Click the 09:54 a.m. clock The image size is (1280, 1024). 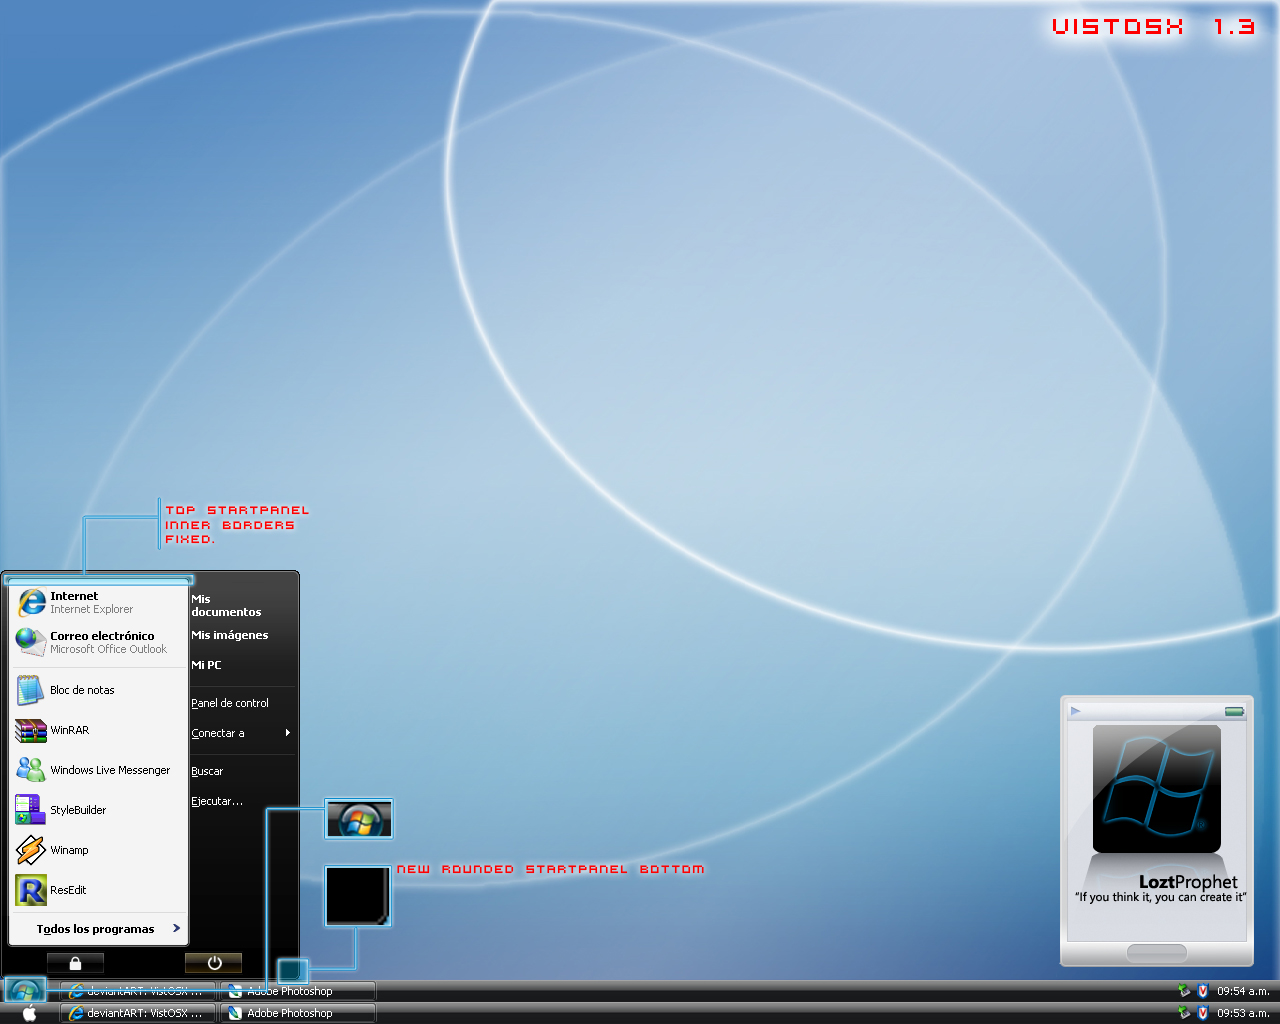coord(1243,991)
